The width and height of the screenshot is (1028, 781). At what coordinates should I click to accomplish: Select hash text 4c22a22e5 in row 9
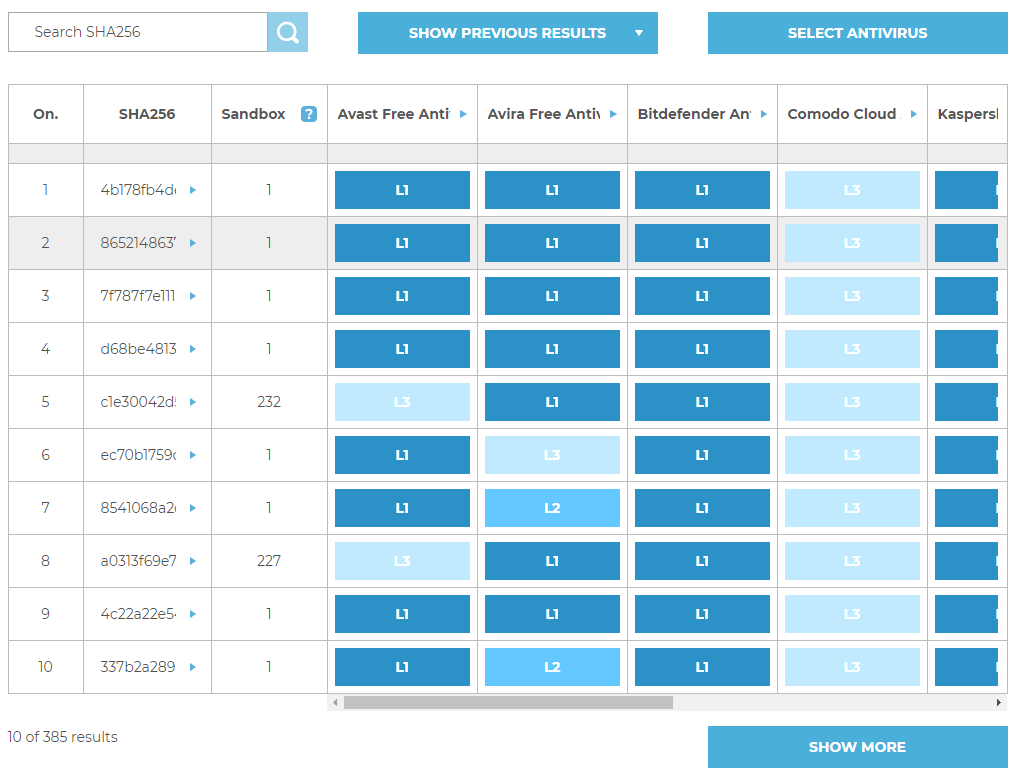coord(138,614)
